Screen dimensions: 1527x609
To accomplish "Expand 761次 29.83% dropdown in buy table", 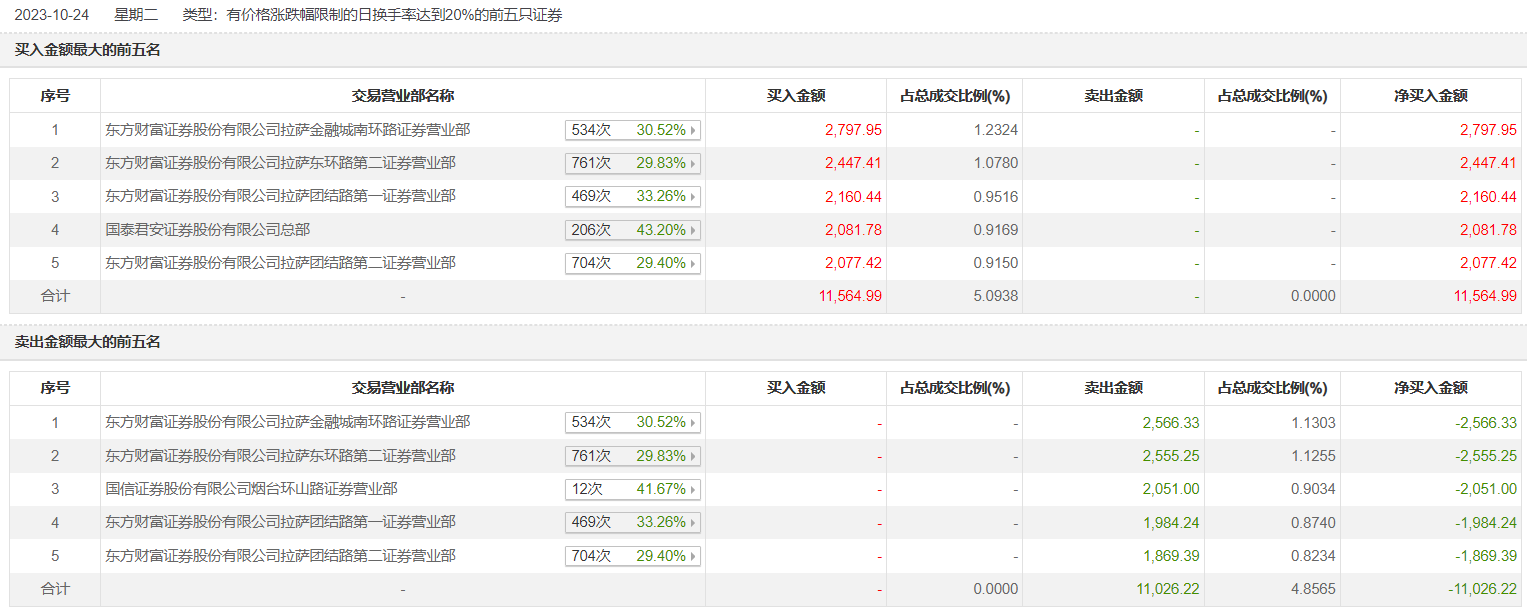I will pyautogui.click(x=632, y=163).
